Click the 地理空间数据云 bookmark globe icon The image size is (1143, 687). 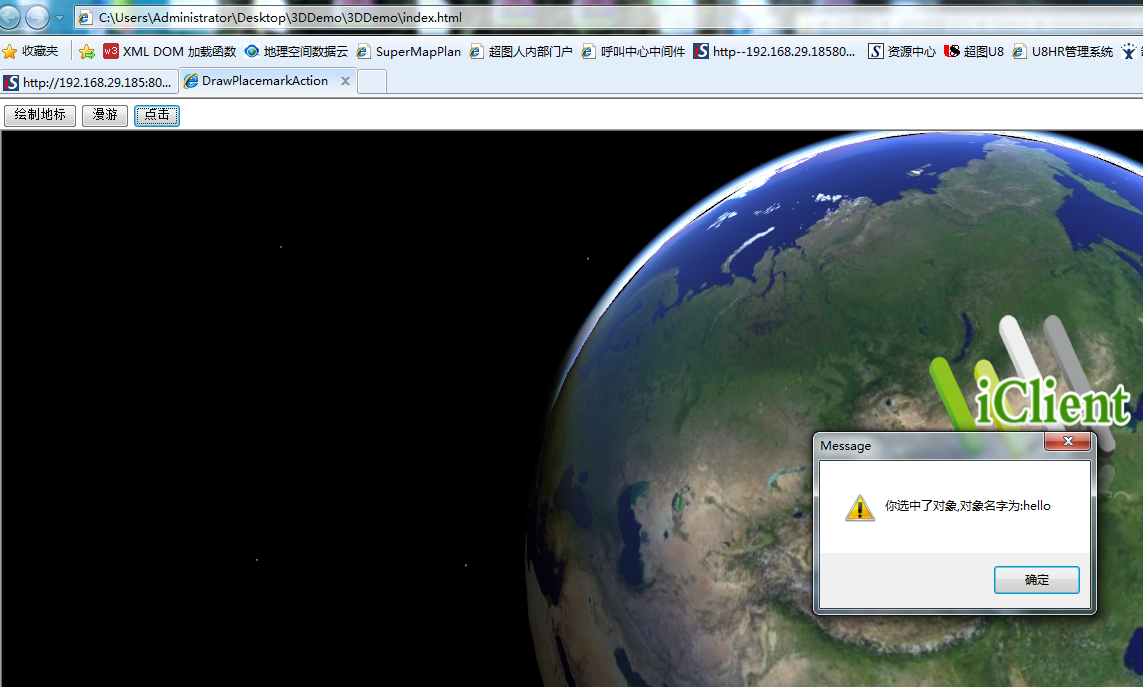click(x=251, y=51)
